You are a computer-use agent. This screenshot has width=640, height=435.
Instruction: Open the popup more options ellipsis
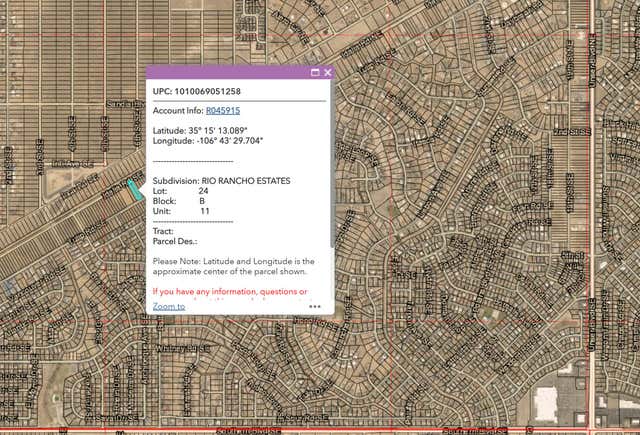pyautogui.click(x=315, y=306)
